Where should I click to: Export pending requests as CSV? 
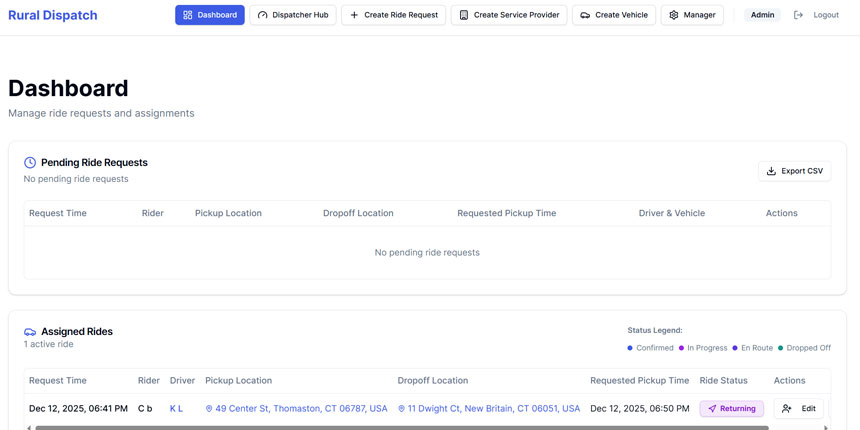point(795,171)
